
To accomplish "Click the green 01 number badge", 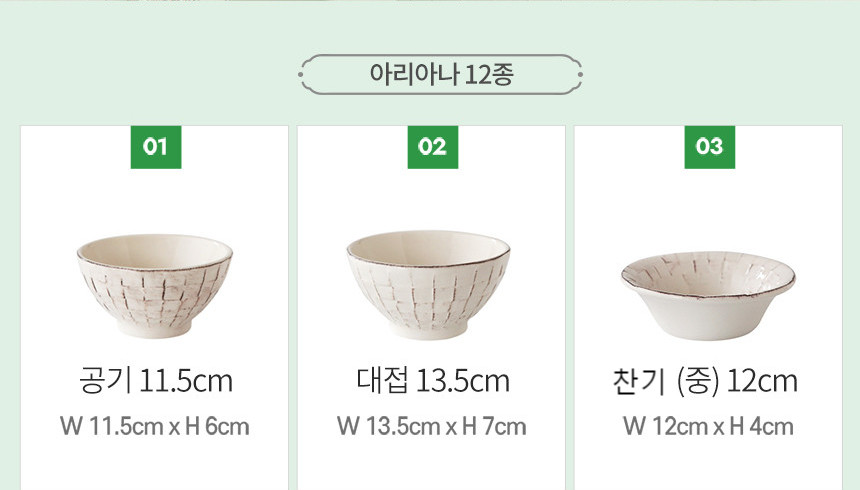I will point(155,147).
